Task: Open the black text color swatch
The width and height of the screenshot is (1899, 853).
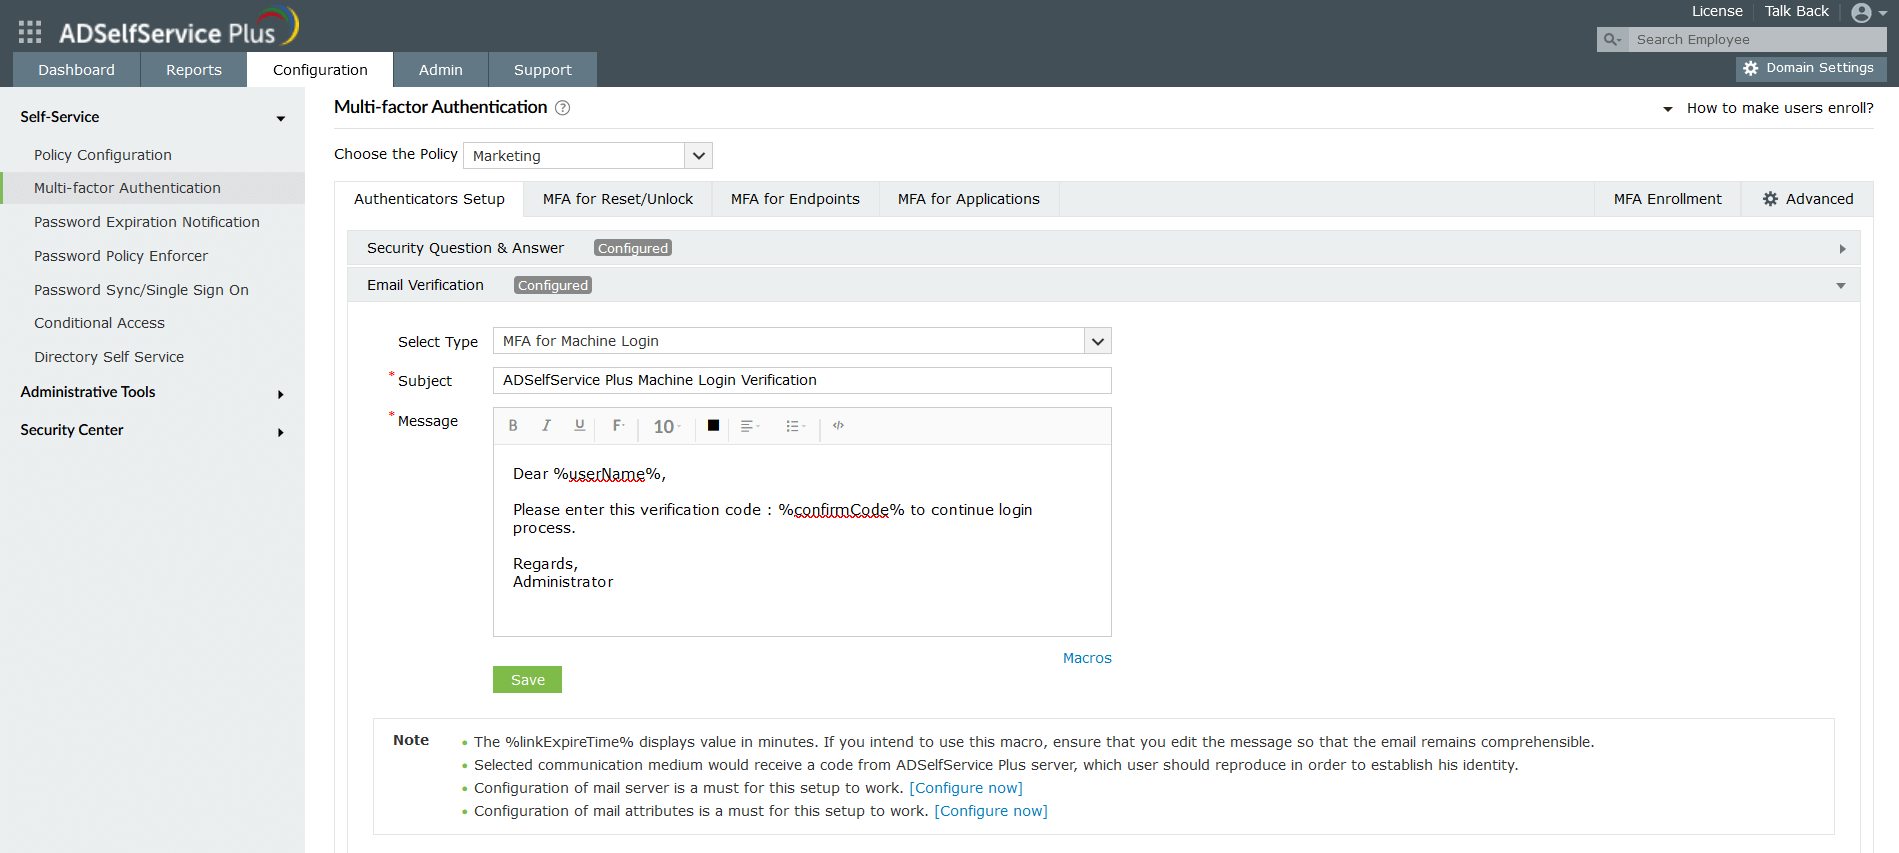Action: coord(713,426)
